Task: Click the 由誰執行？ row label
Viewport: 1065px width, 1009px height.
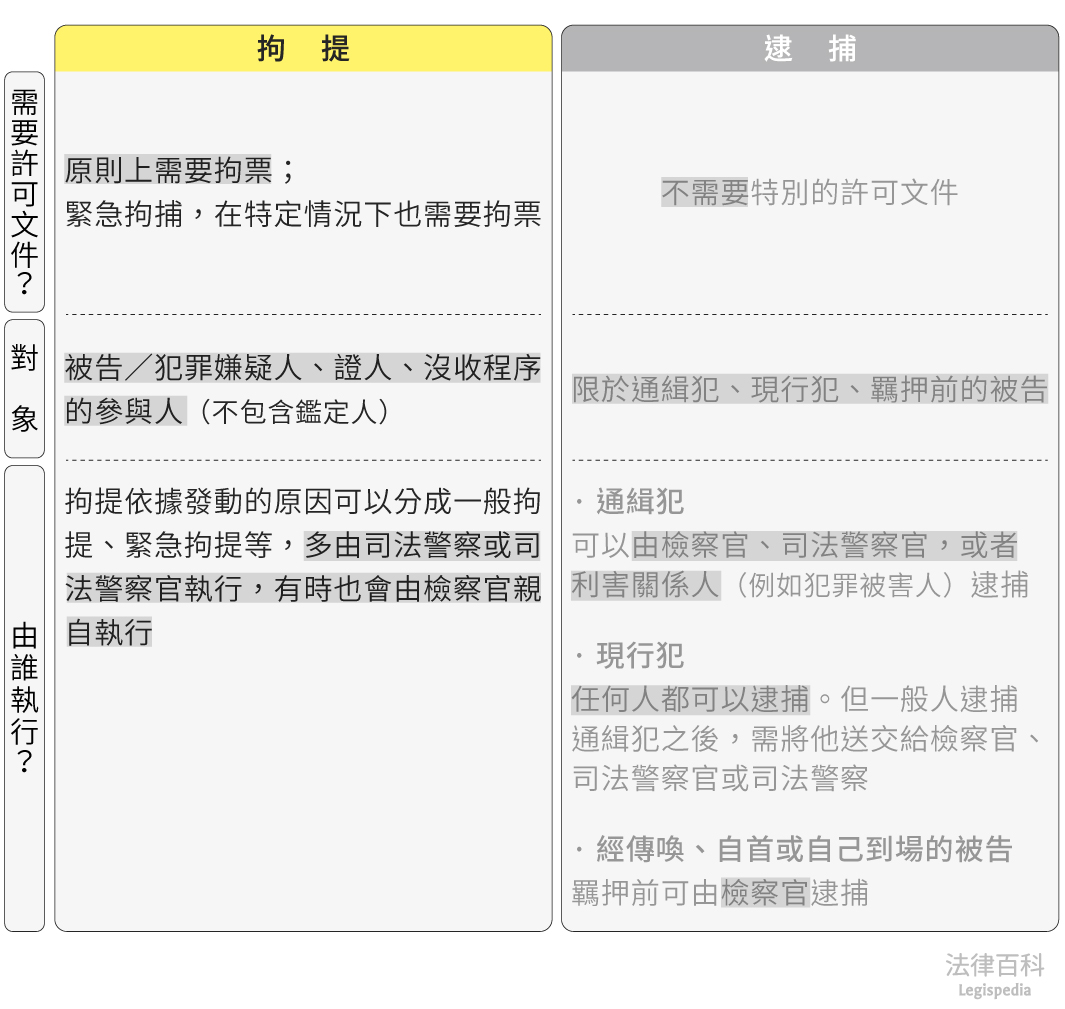Action: tap(24, 698)
